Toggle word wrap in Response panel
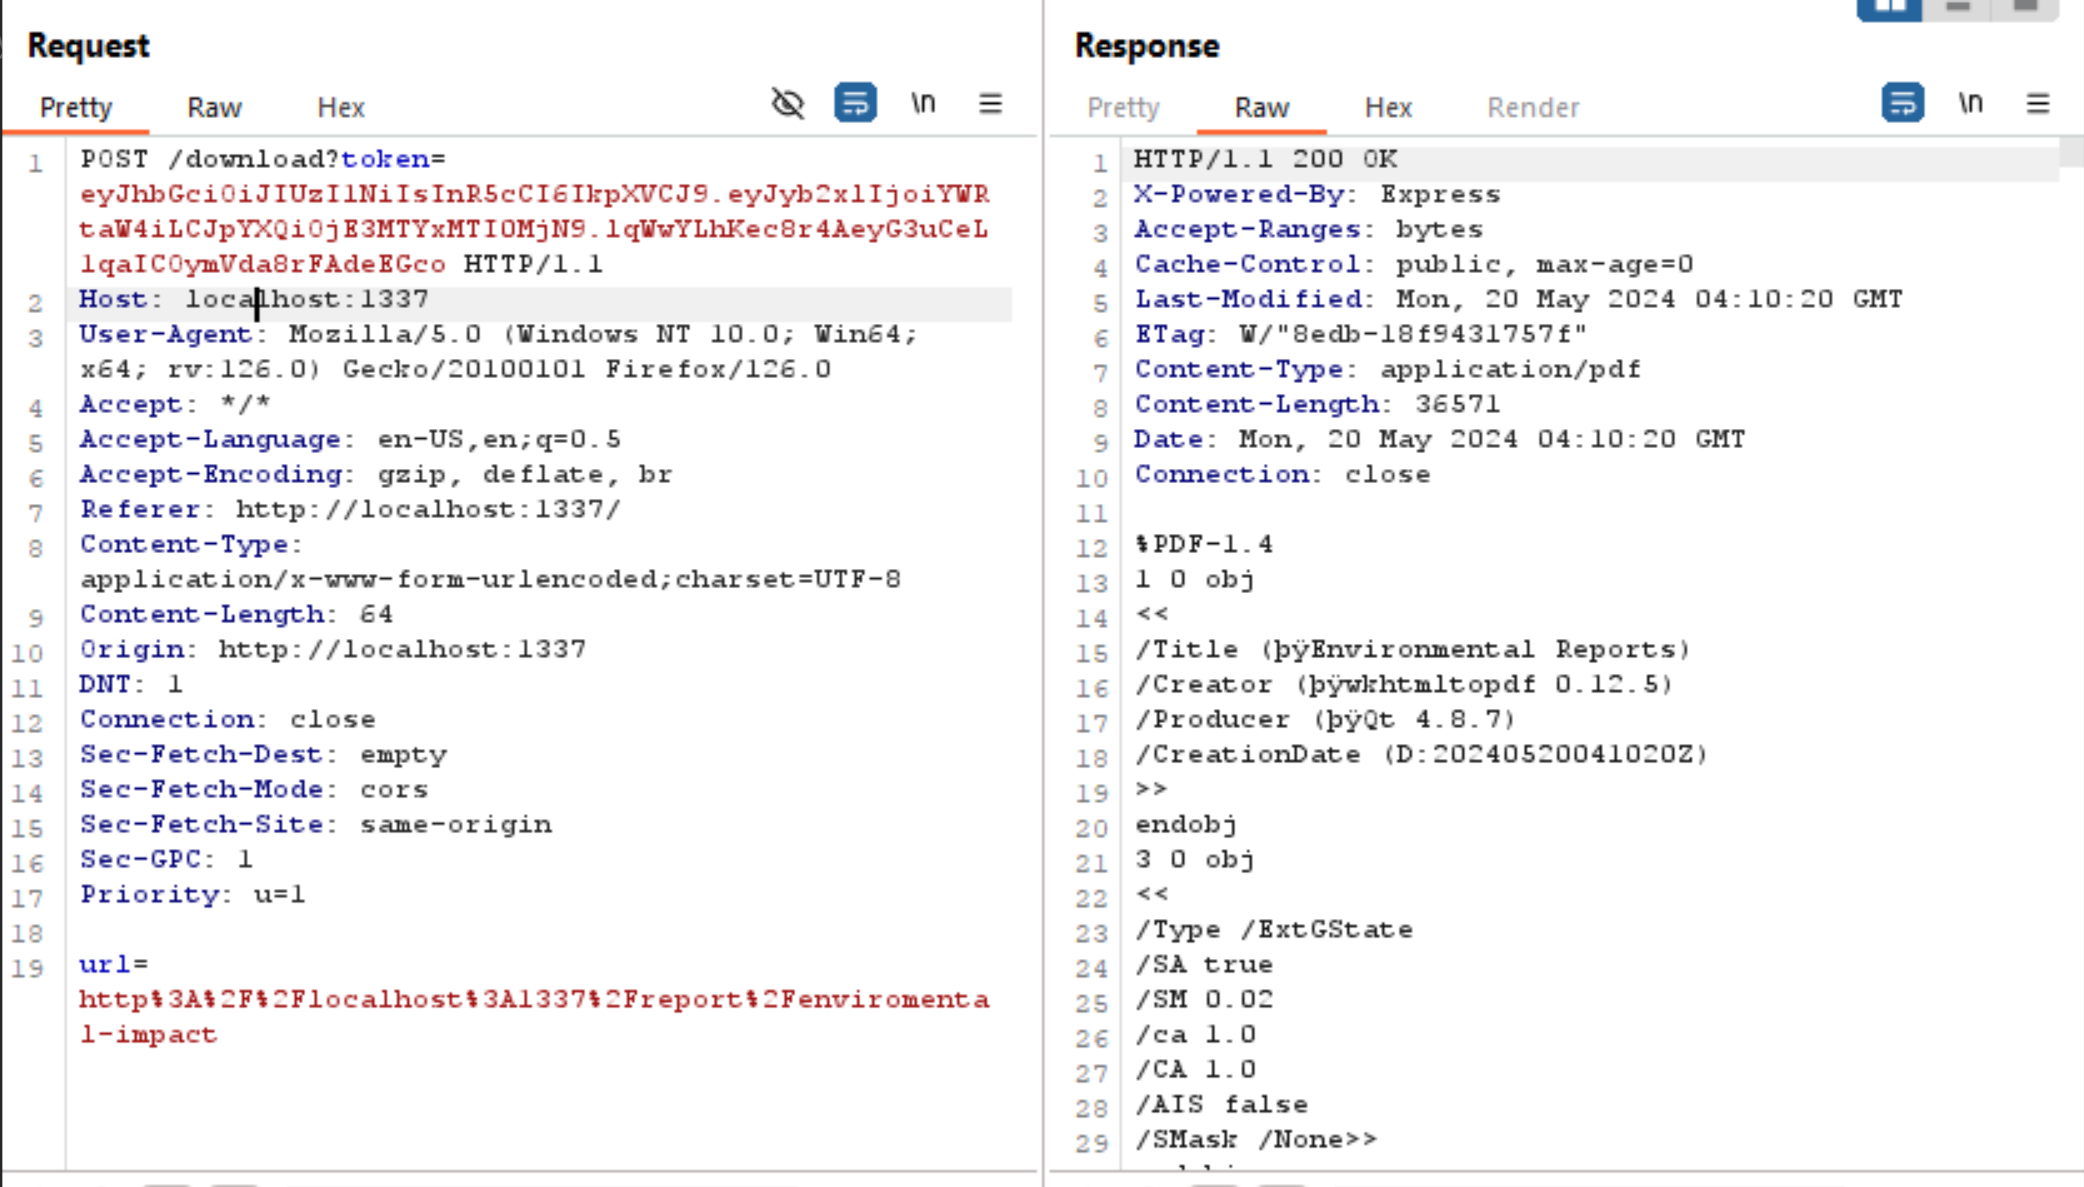This screenshot has height=1187, width=2084. (x=1902, y=103)
